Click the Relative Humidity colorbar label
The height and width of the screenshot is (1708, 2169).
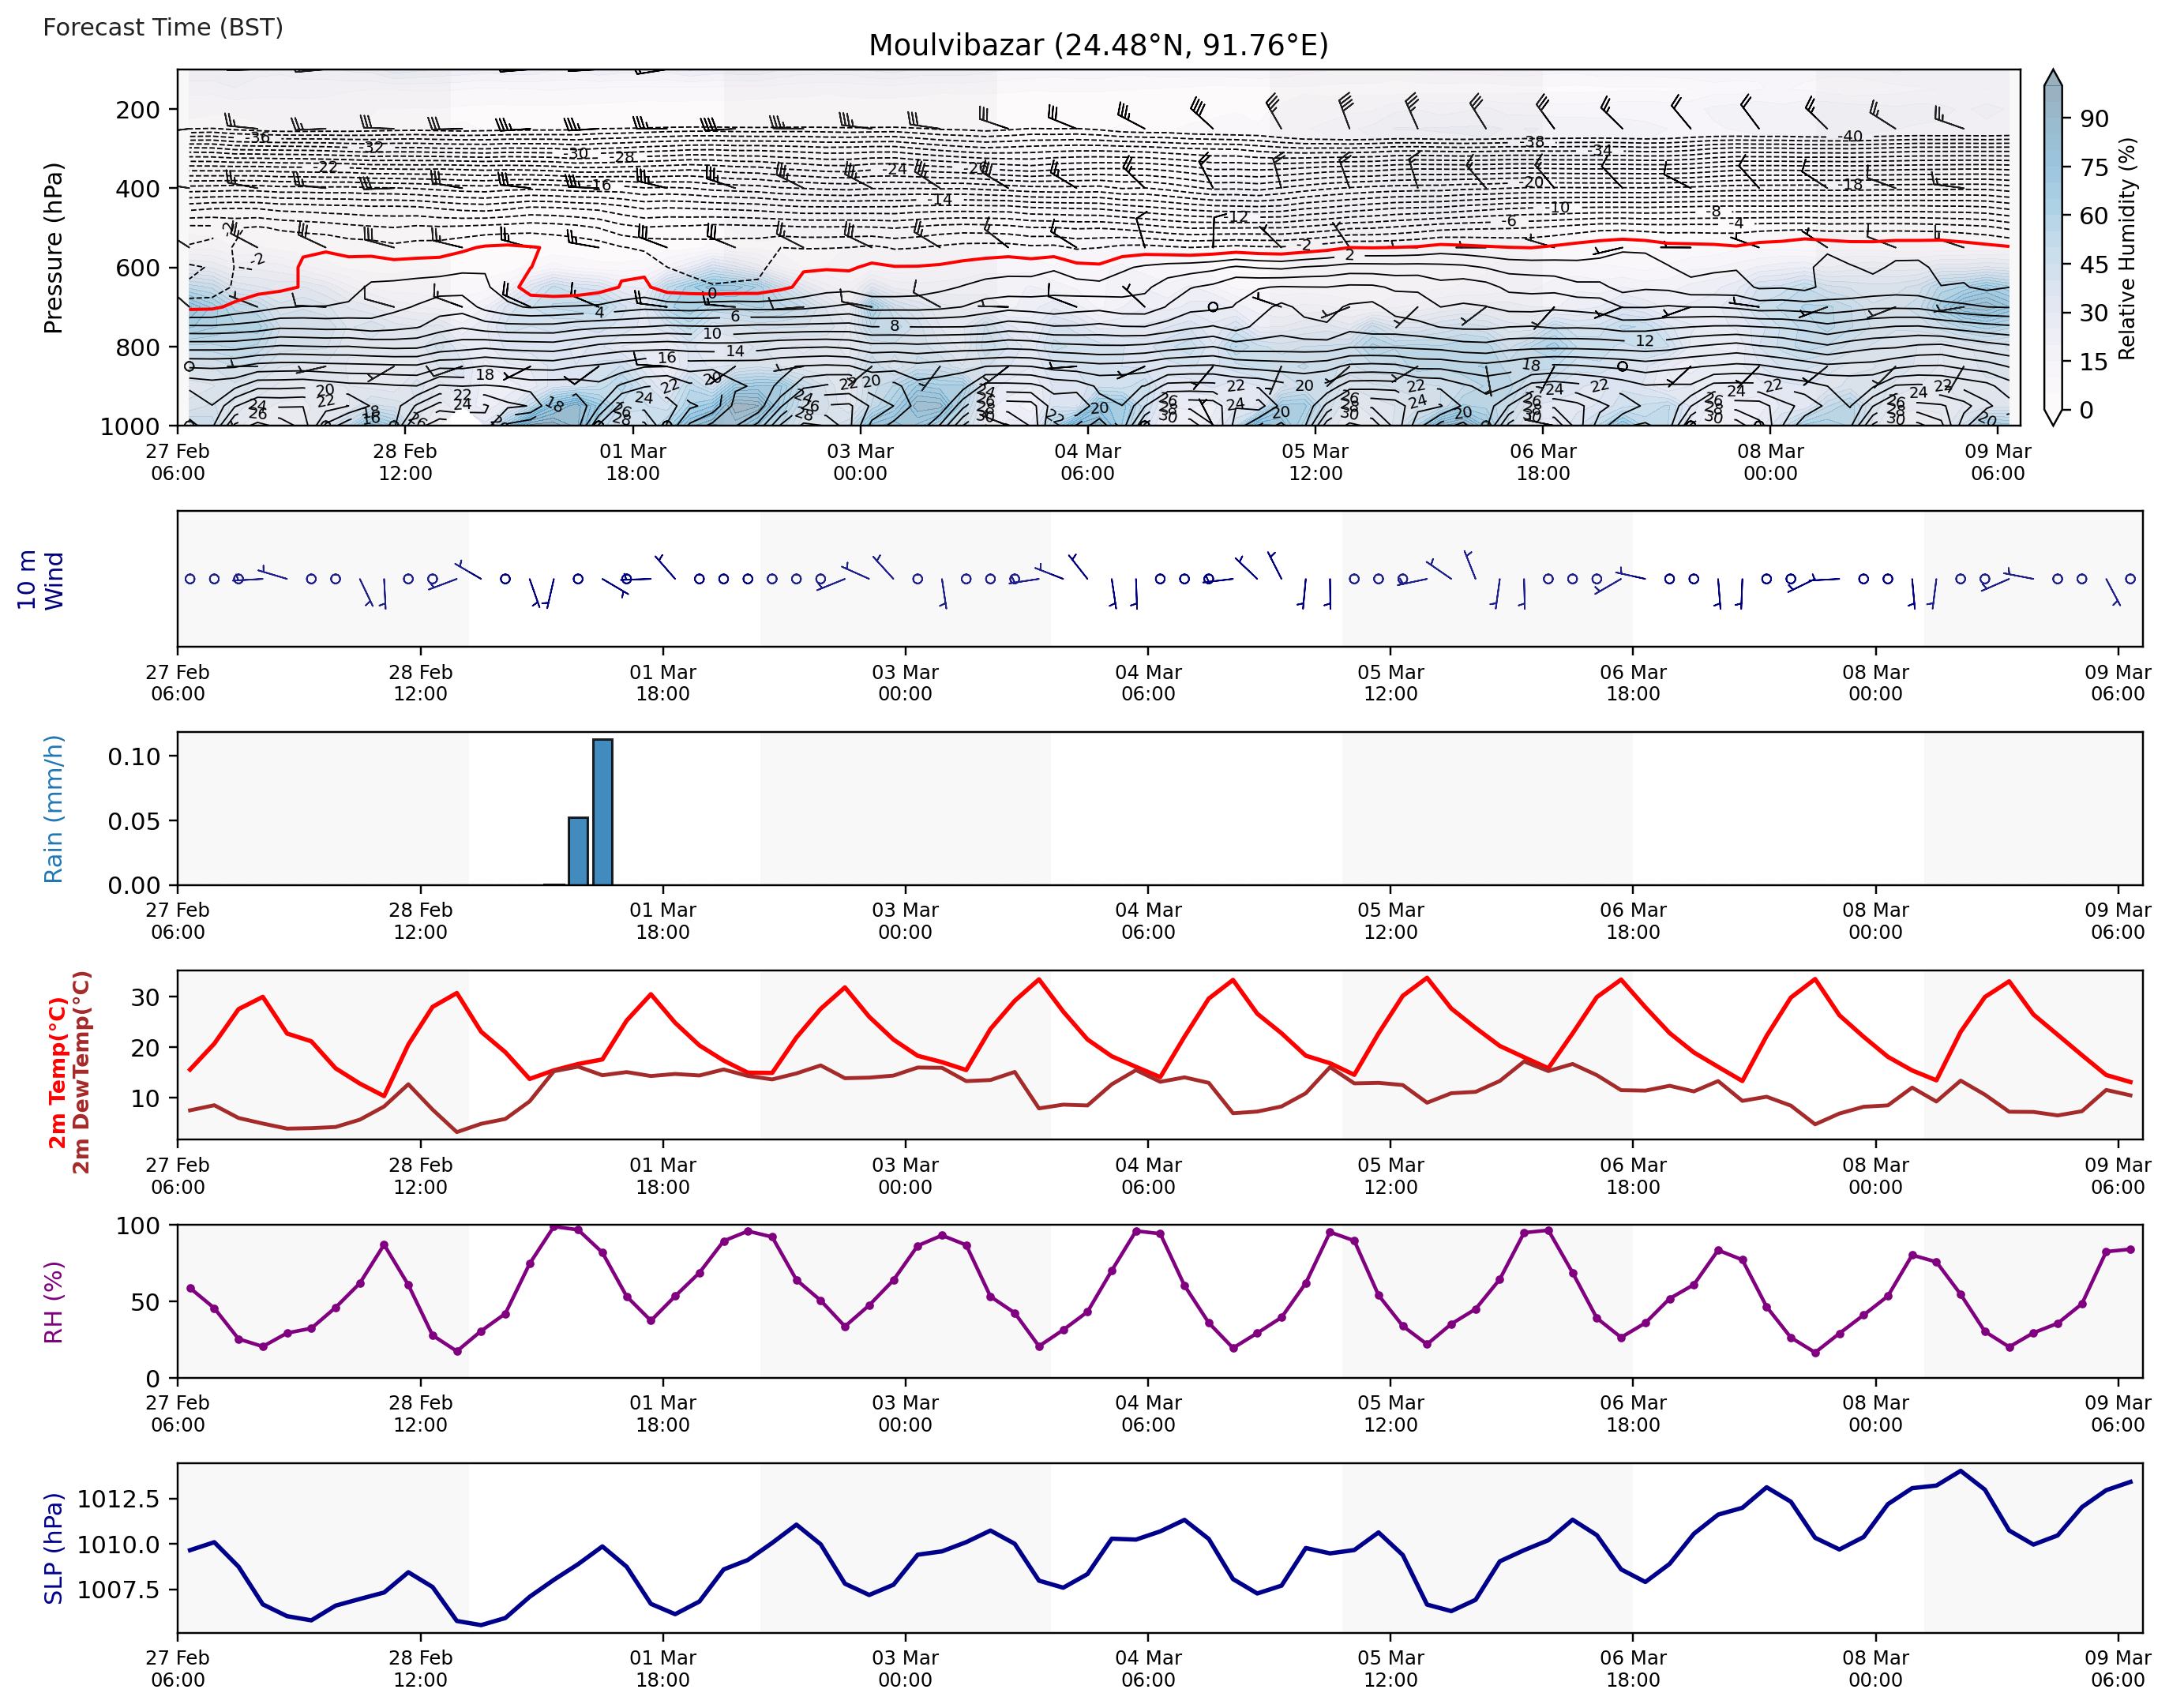coord(2126,248)
